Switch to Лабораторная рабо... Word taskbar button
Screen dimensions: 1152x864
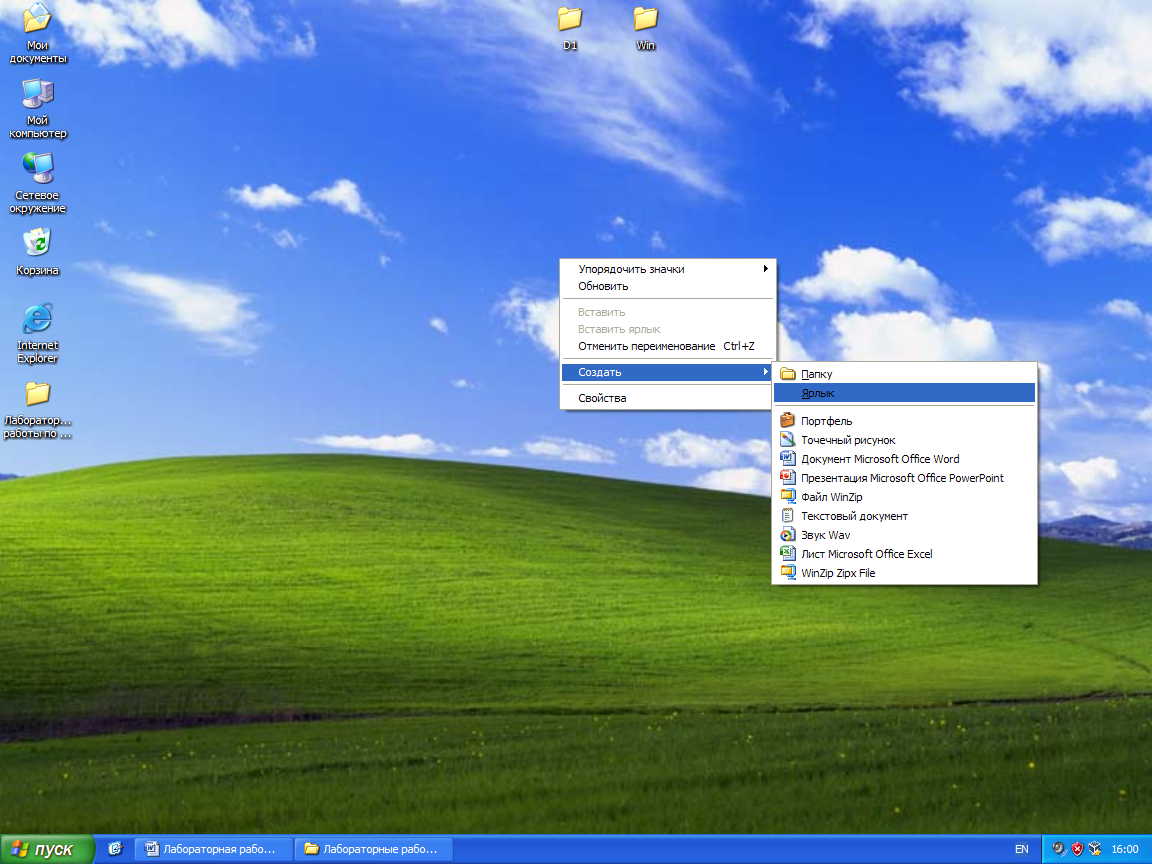pyautogui.click(x=213, y=849)
